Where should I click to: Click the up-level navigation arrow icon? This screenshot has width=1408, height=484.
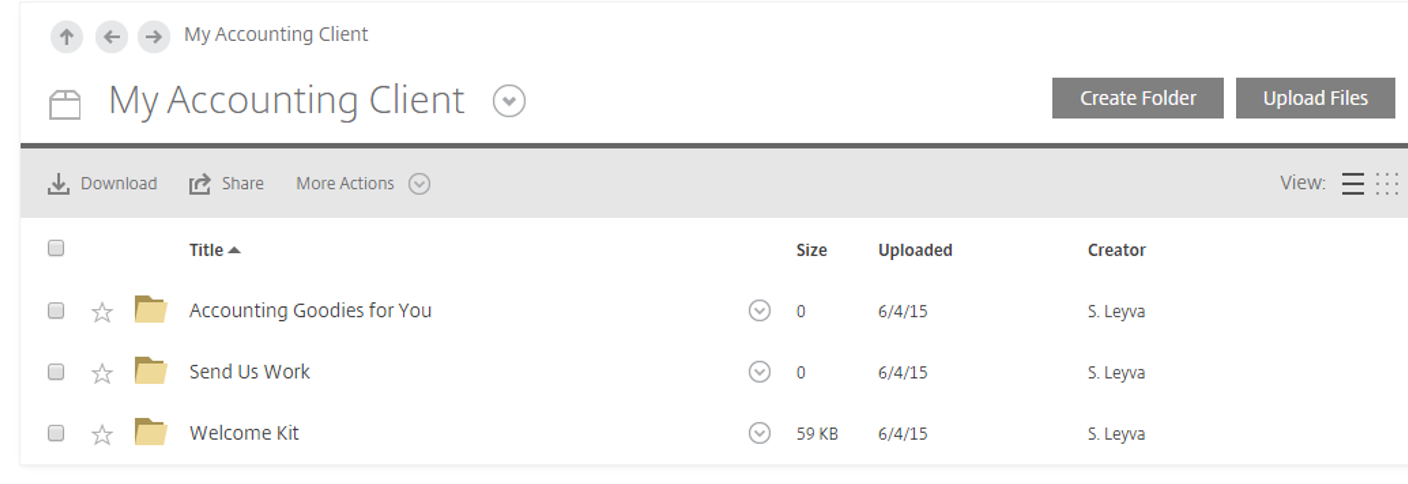point(66,37)
